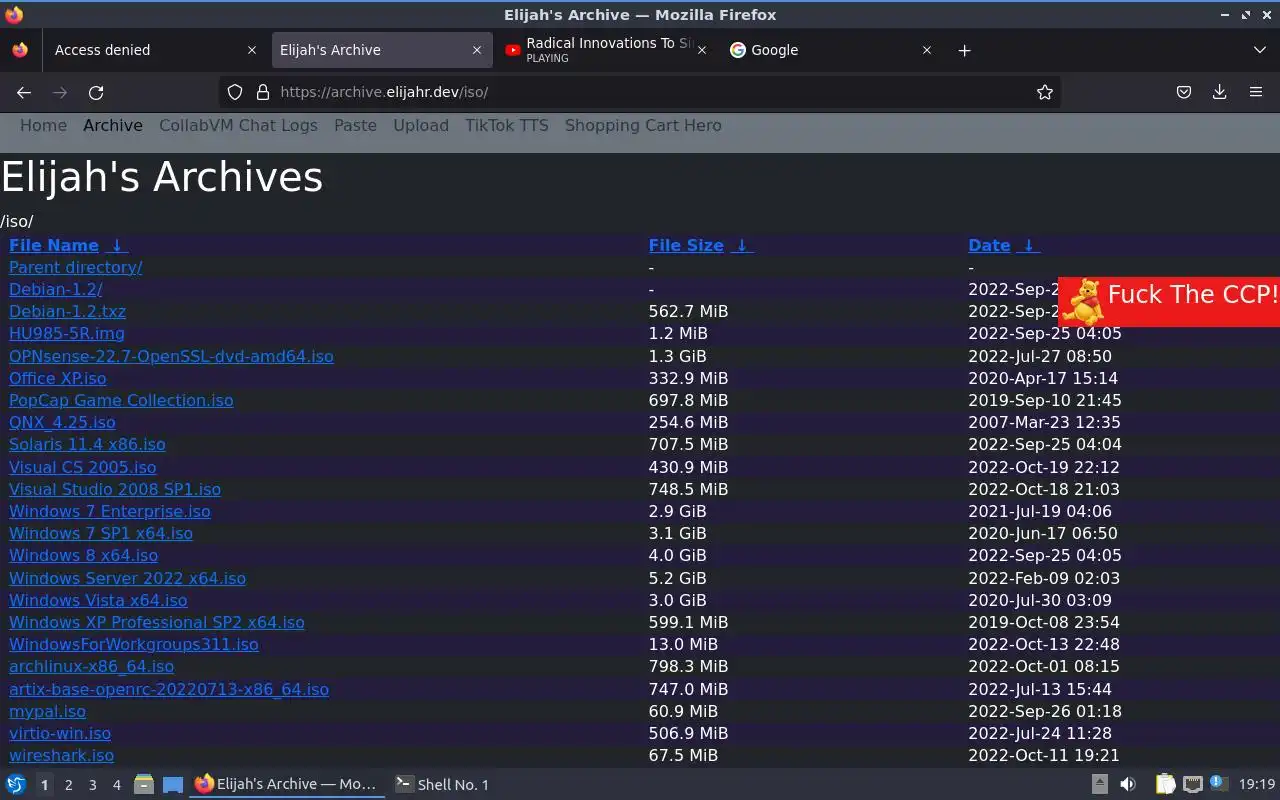The image size is (1280, 800).
Task: Open the Downloads toolbar icon
Action: [x=1220, y=92]
